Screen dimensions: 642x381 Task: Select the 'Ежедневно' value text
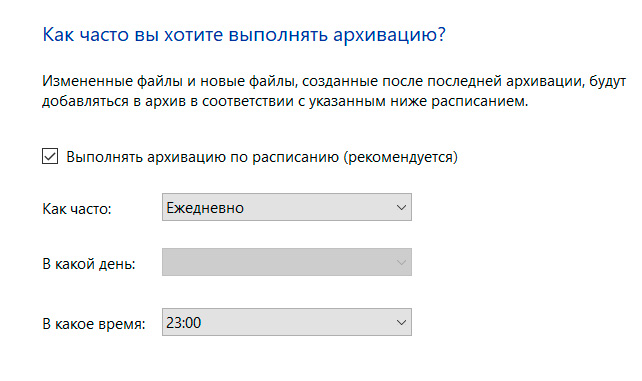pyautogui.click(x=205, y=208)
